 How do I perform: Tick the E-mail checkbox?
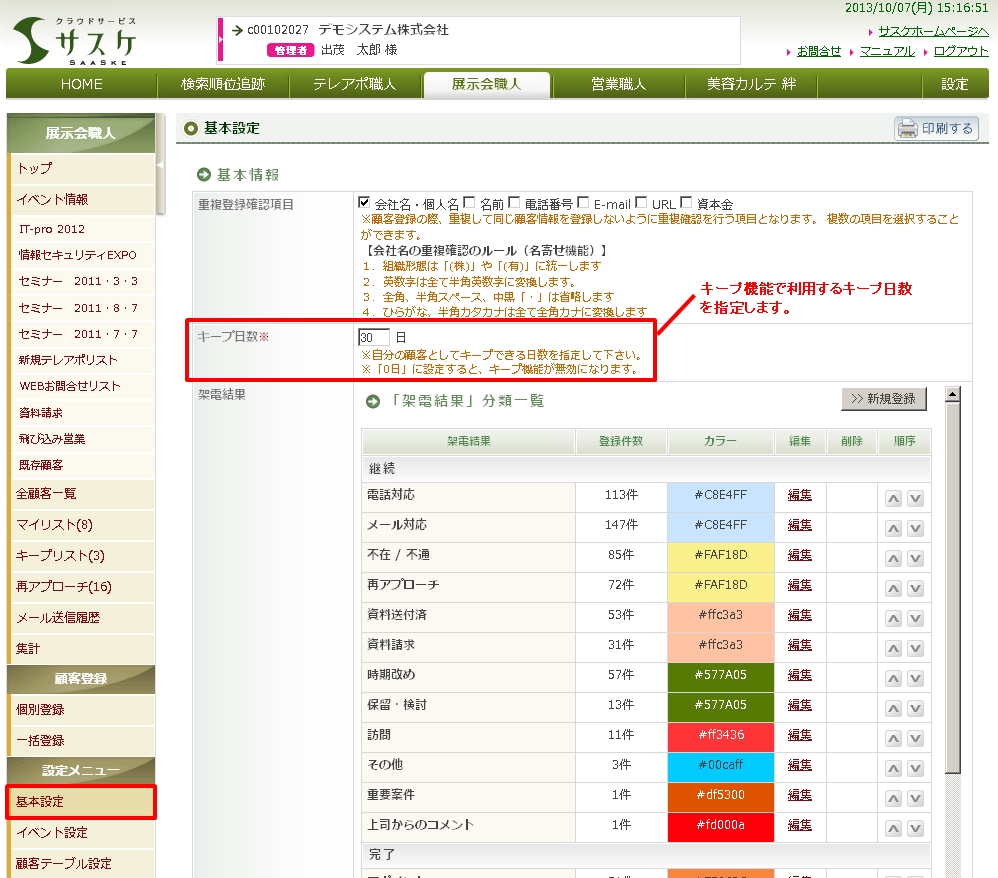[583, 203]
